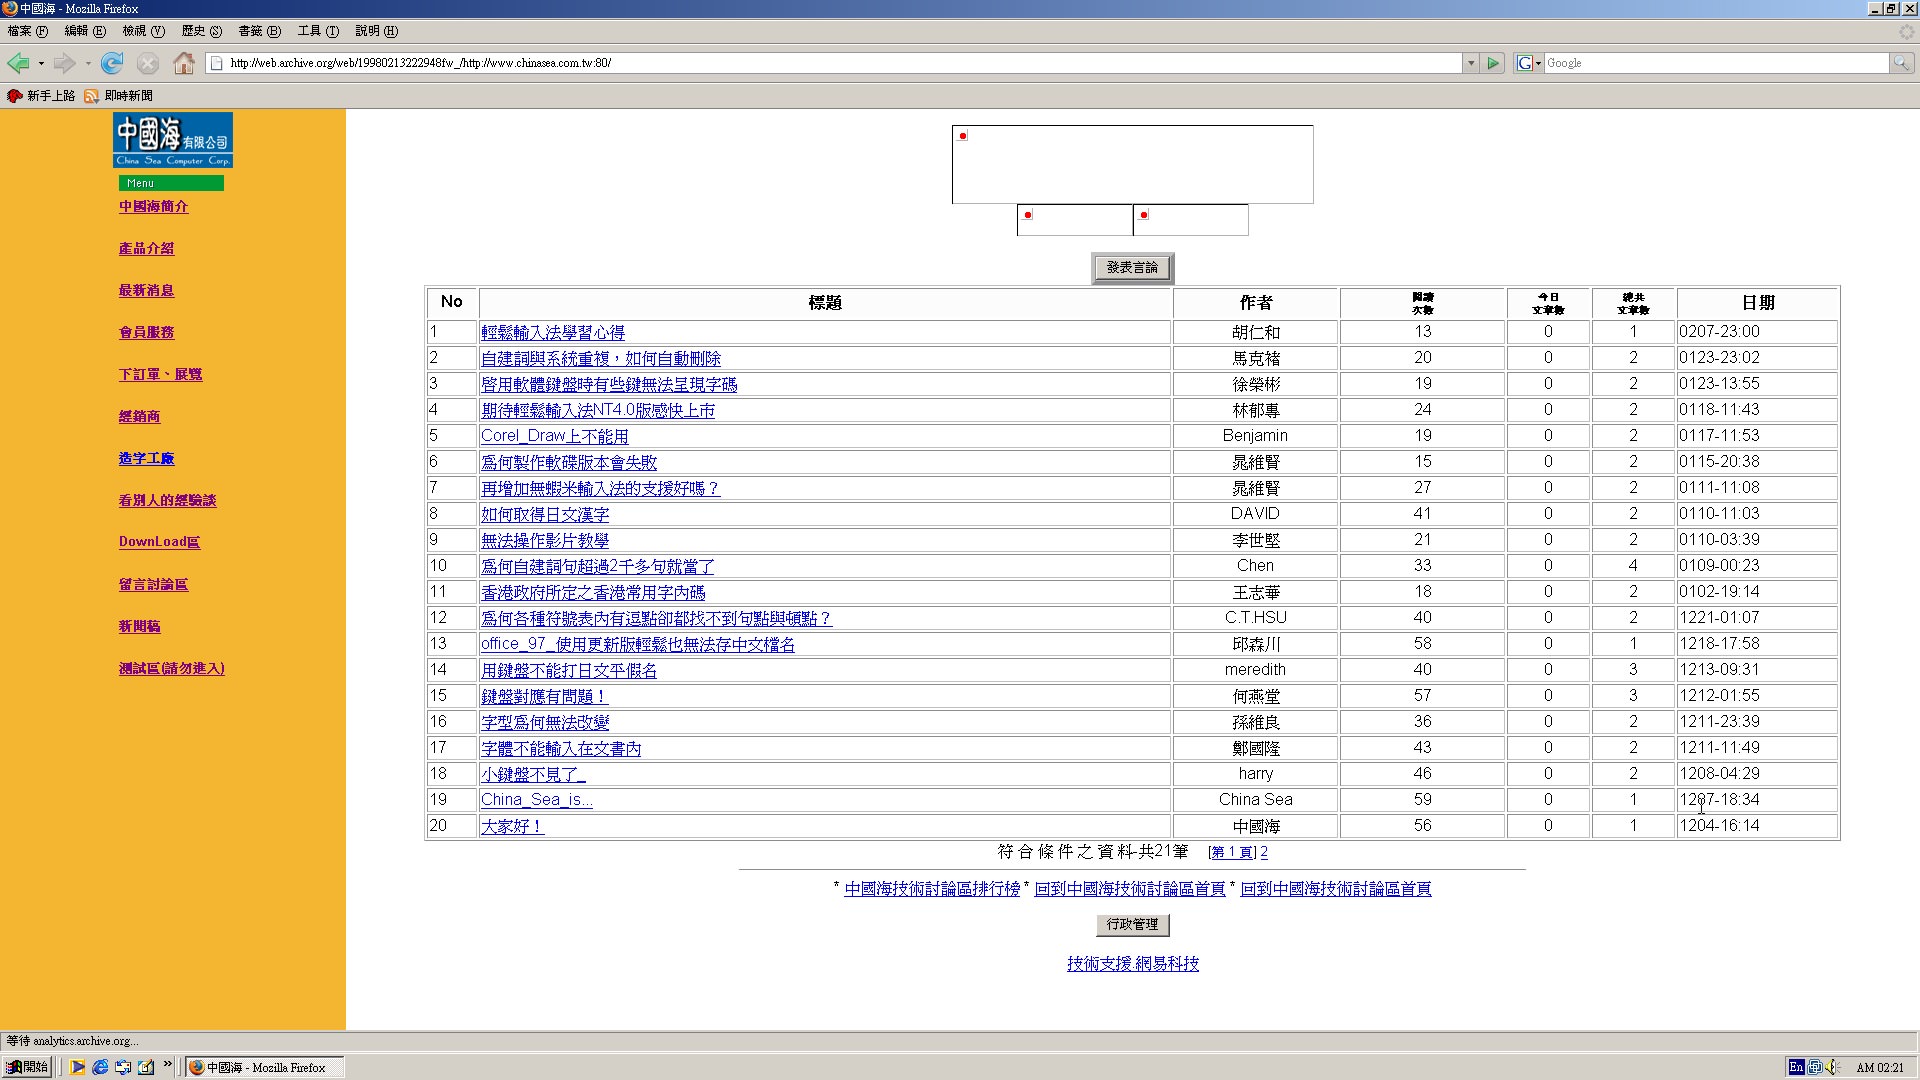
Task: Open the 書籤 bookmarks menu
Action: 259,31
